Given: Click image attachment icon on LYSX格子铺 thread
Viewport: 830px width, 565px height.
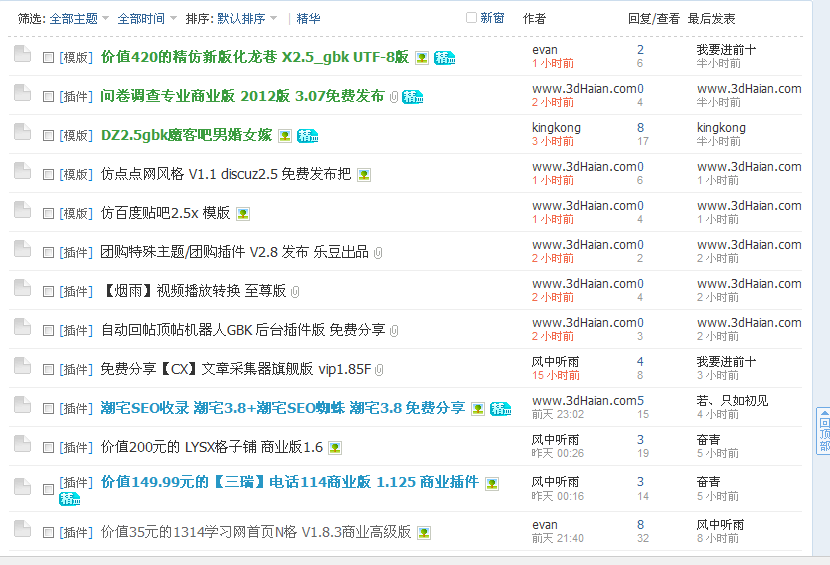Looking at the screenshot, I should [x=335, y=448].
